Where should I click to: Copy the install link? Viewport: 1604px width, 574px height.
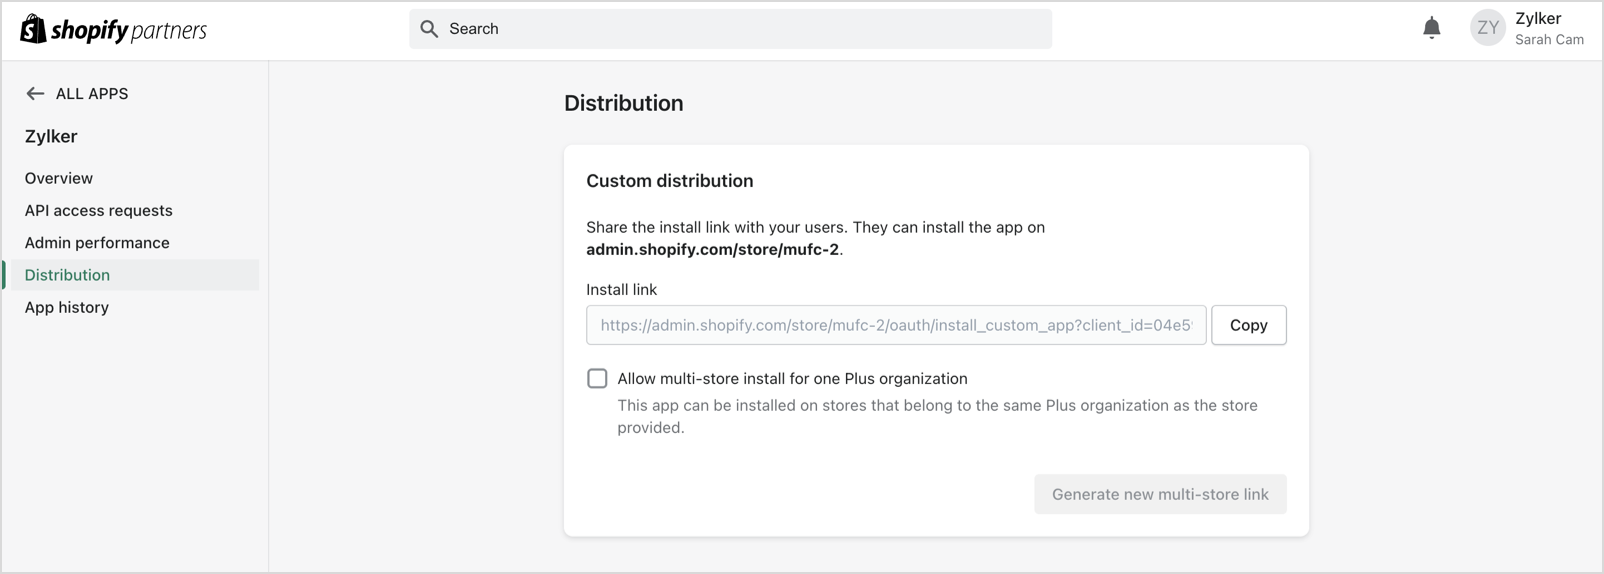point(1248,325)
